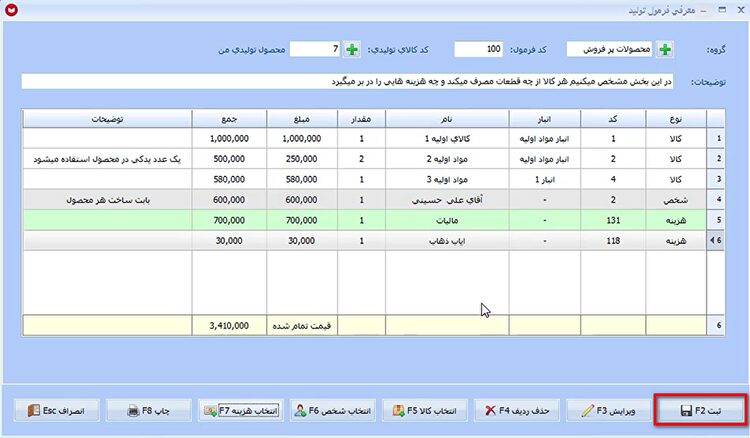Click the sum cell 600,000 in جمع column
Screen dimensions: 750x438
pos(229,200)
